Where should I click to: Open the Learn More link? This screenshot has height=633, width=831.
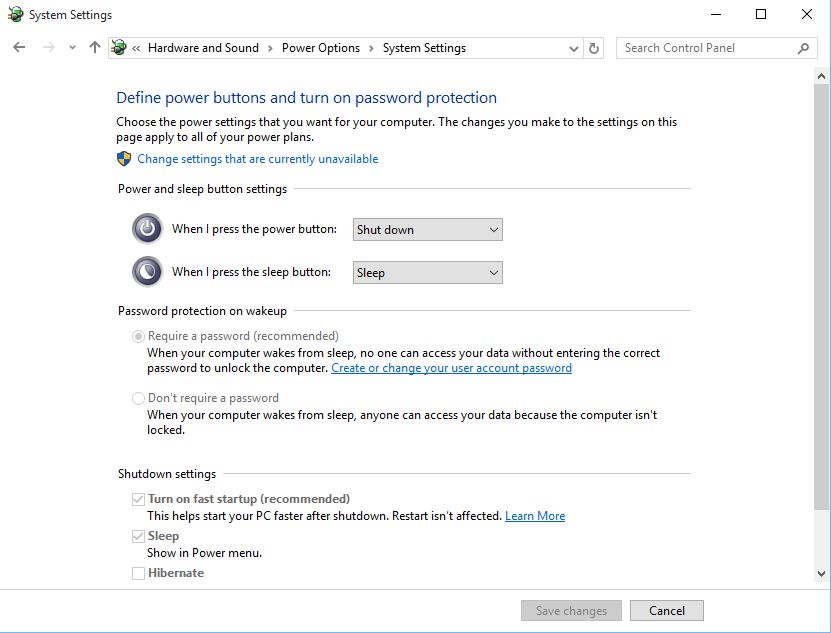coord(535,515)
